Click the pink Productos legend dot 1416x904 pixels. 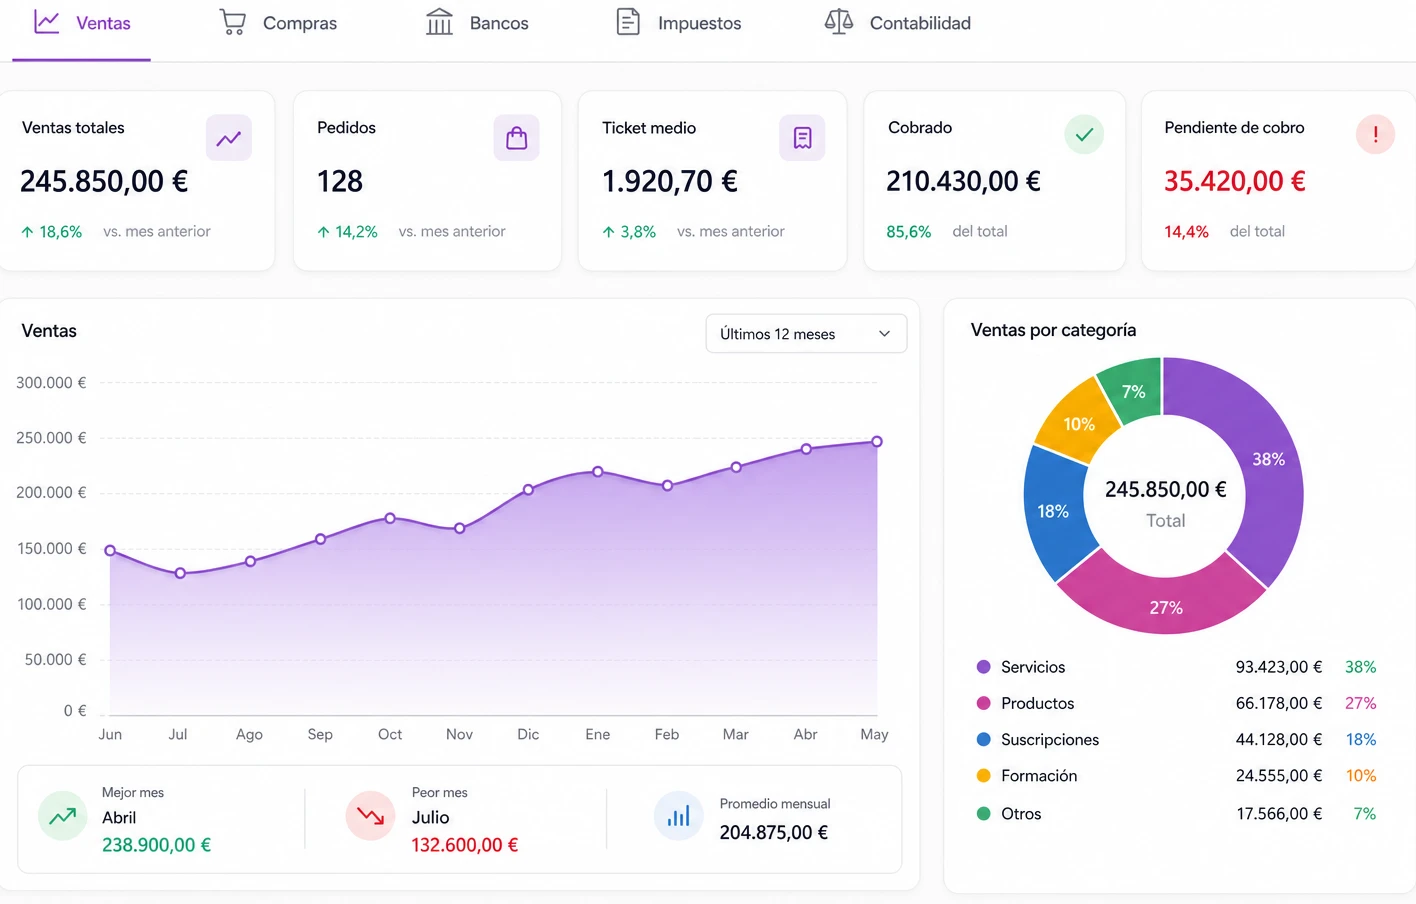pos(983,703)
